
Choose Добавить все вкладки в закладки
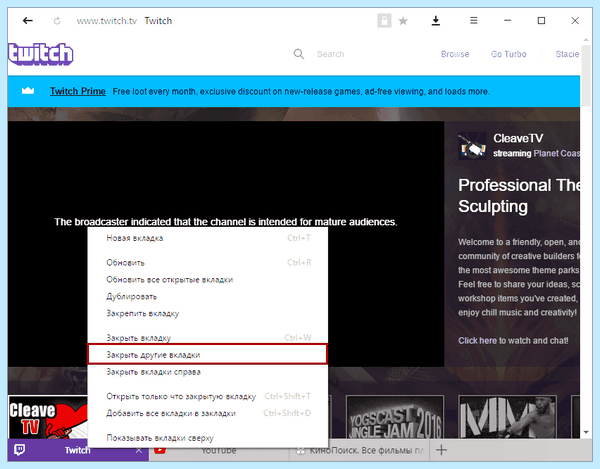[208, 413]
